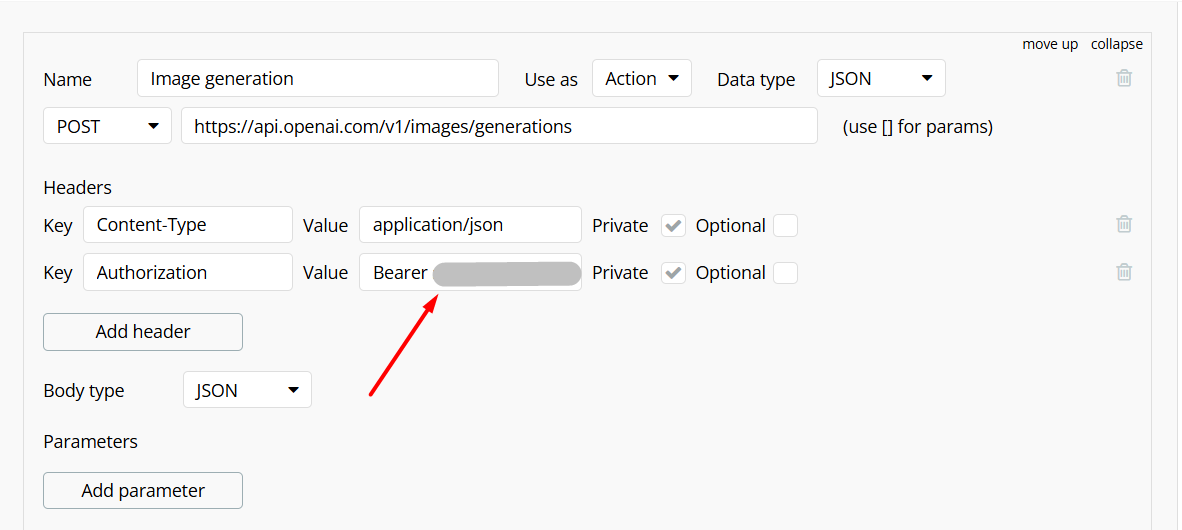
Task: Edit the Content-Type key field
Action: 188,225
